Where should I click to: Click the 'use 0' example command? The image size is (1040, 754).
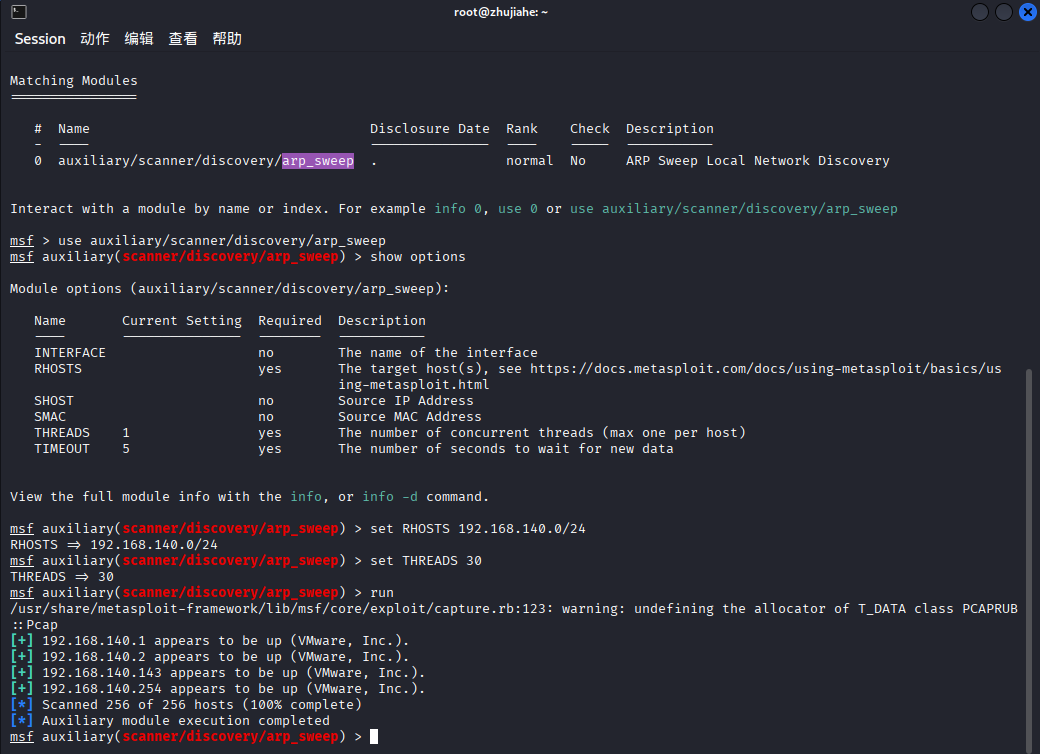517,209
